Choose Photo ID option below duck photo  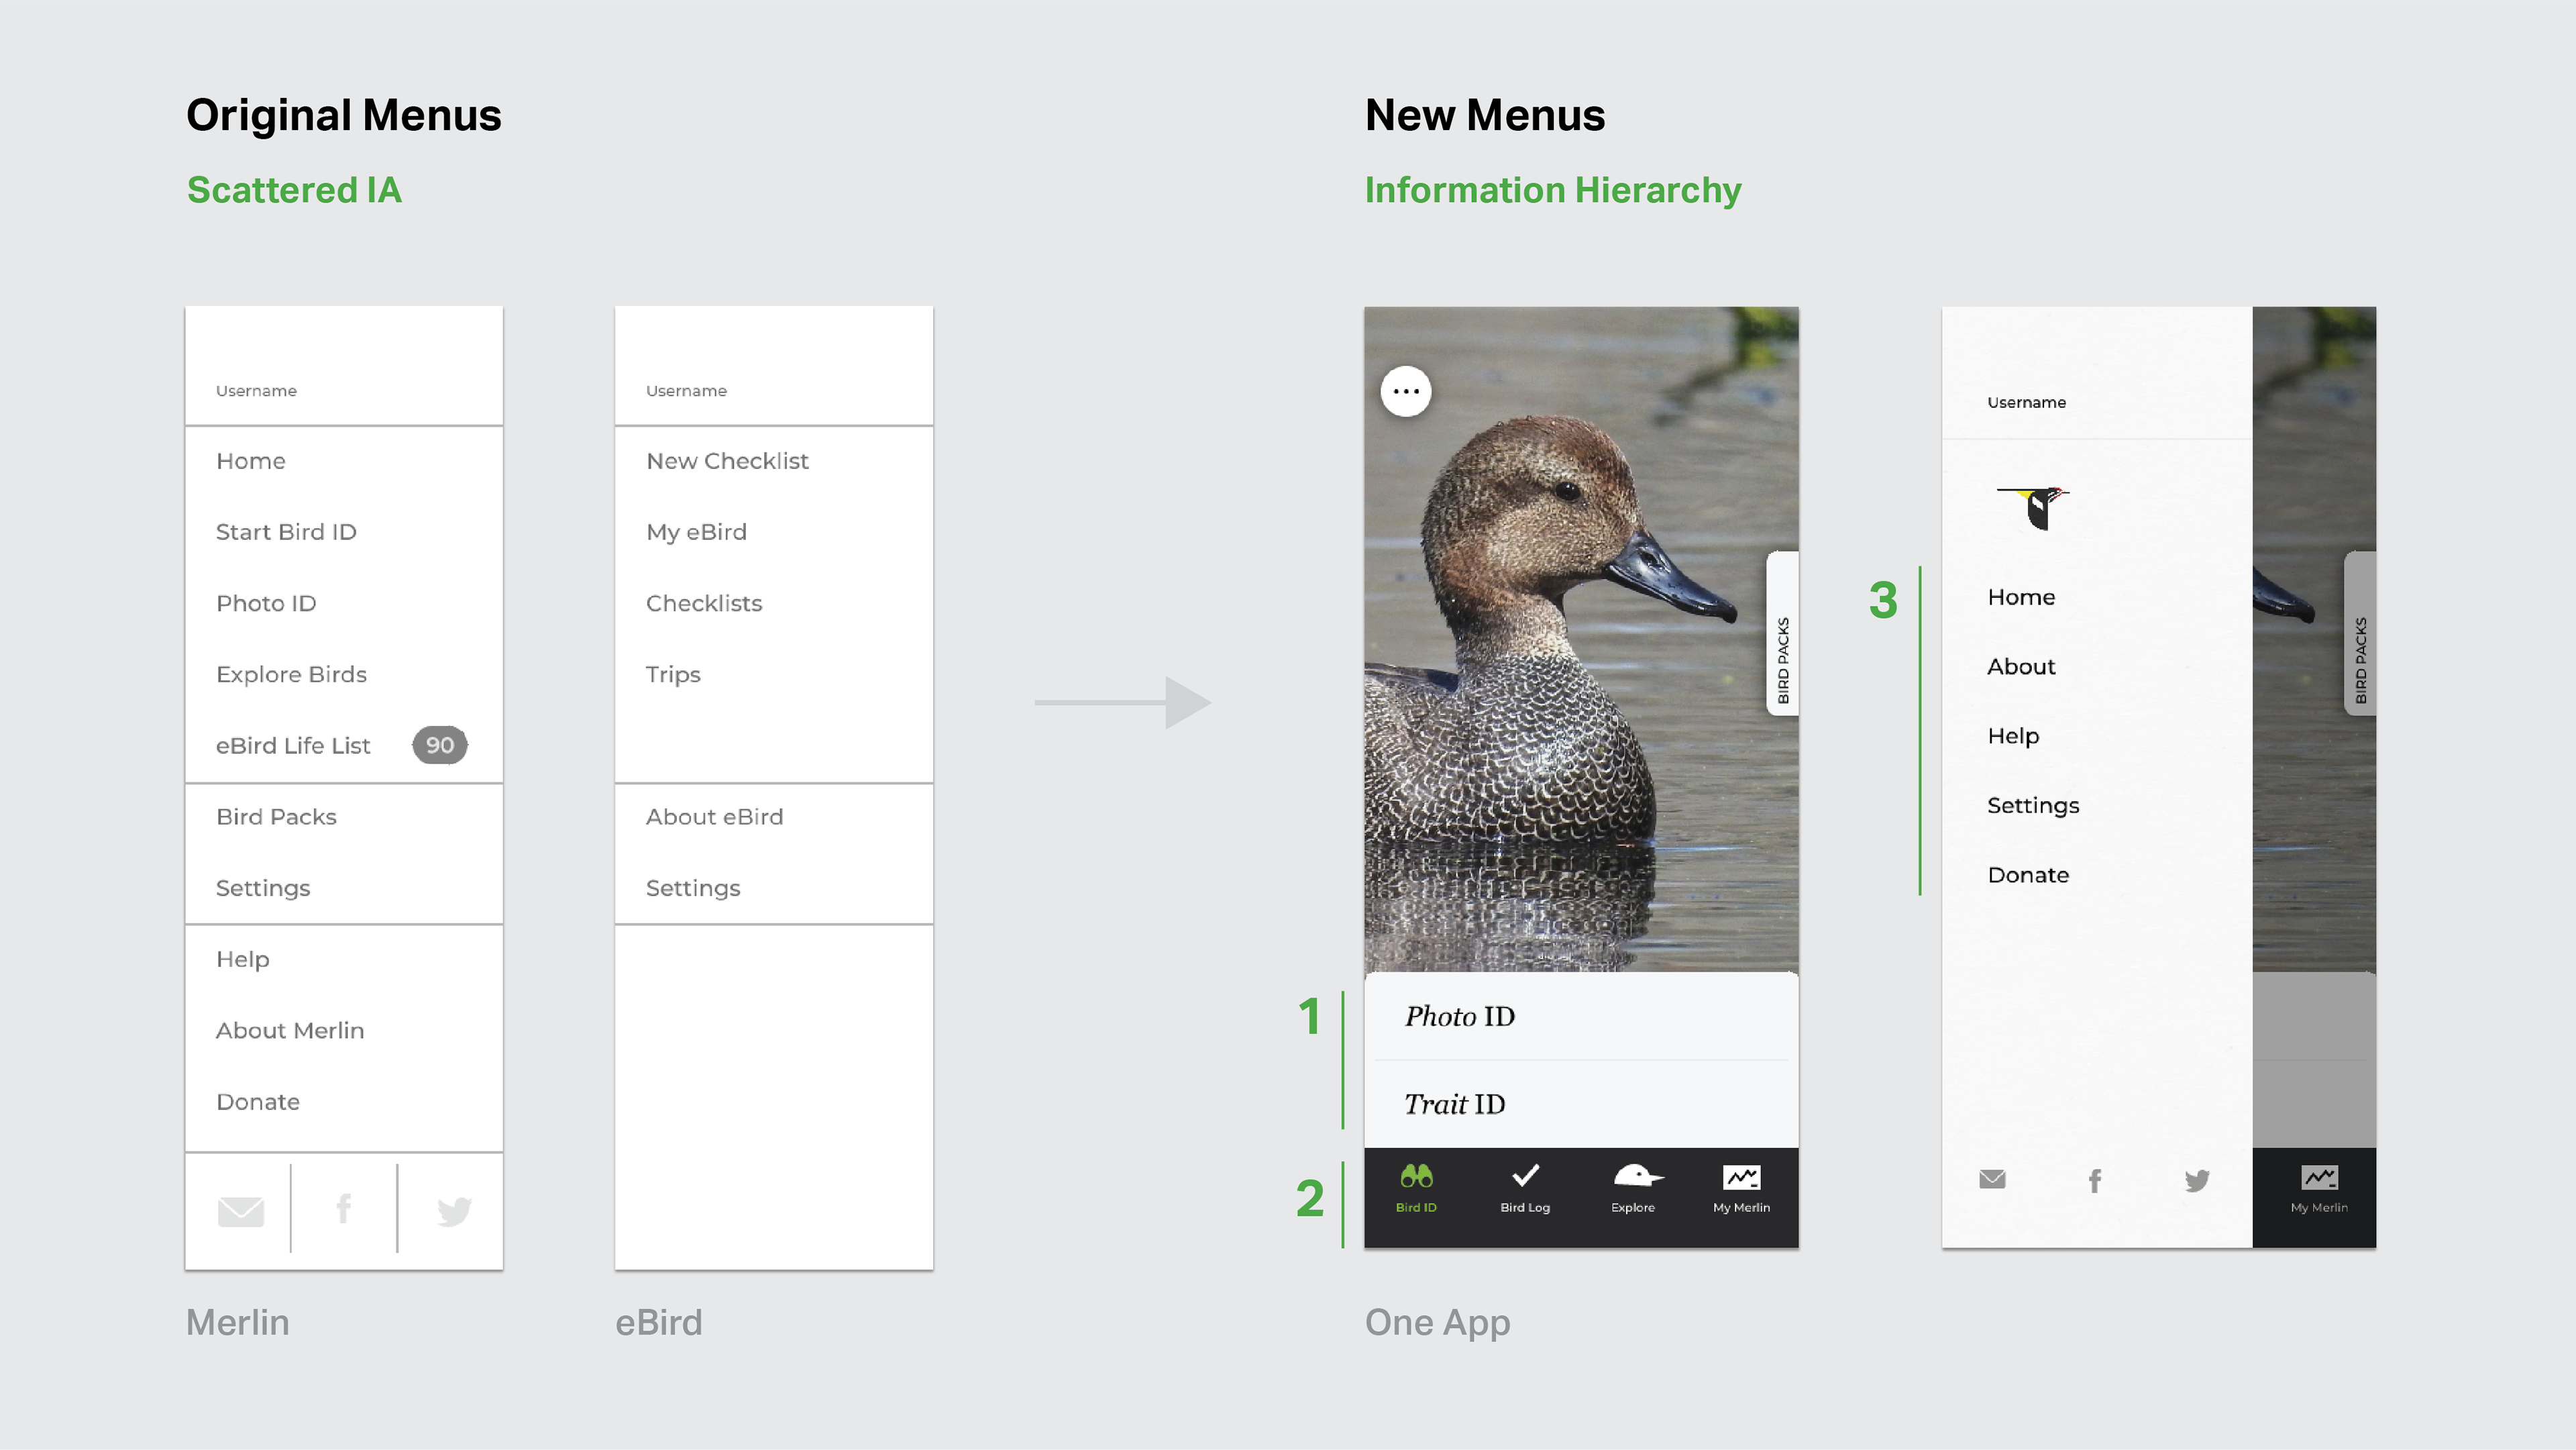coord(1581,1016)
